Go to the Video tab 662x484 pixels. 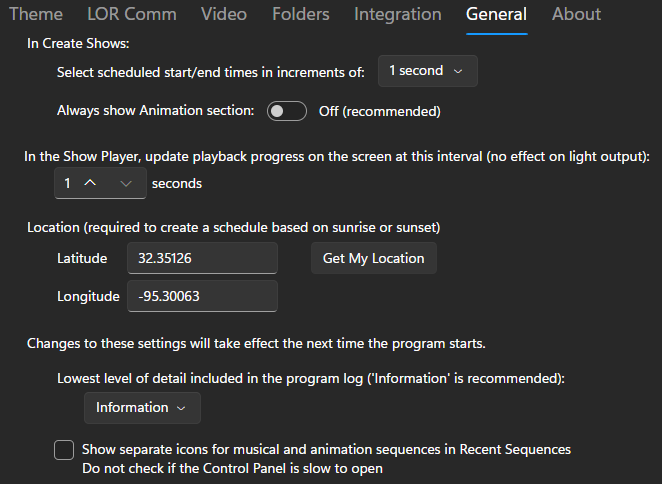(x=224, y=14)
